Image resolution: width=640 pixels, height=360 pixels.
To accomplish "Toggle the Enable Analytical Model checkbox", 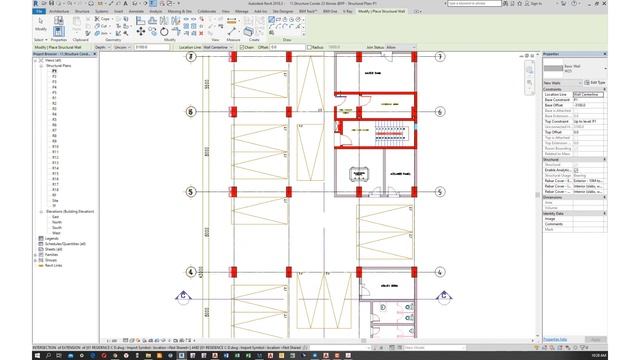I will click(x=576, y=170).
